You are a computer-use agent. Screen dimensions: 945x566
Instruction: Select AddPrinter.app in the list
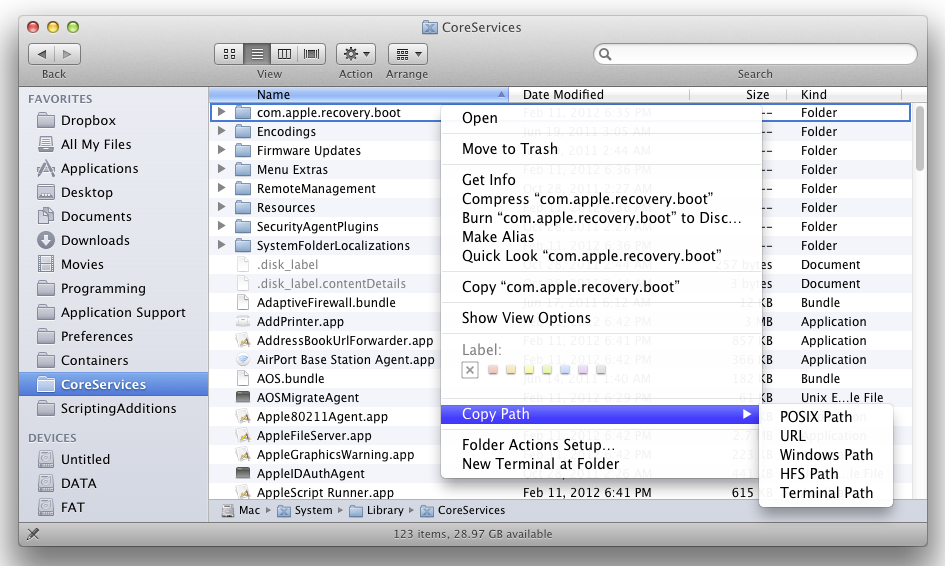(x=300, y=322)
